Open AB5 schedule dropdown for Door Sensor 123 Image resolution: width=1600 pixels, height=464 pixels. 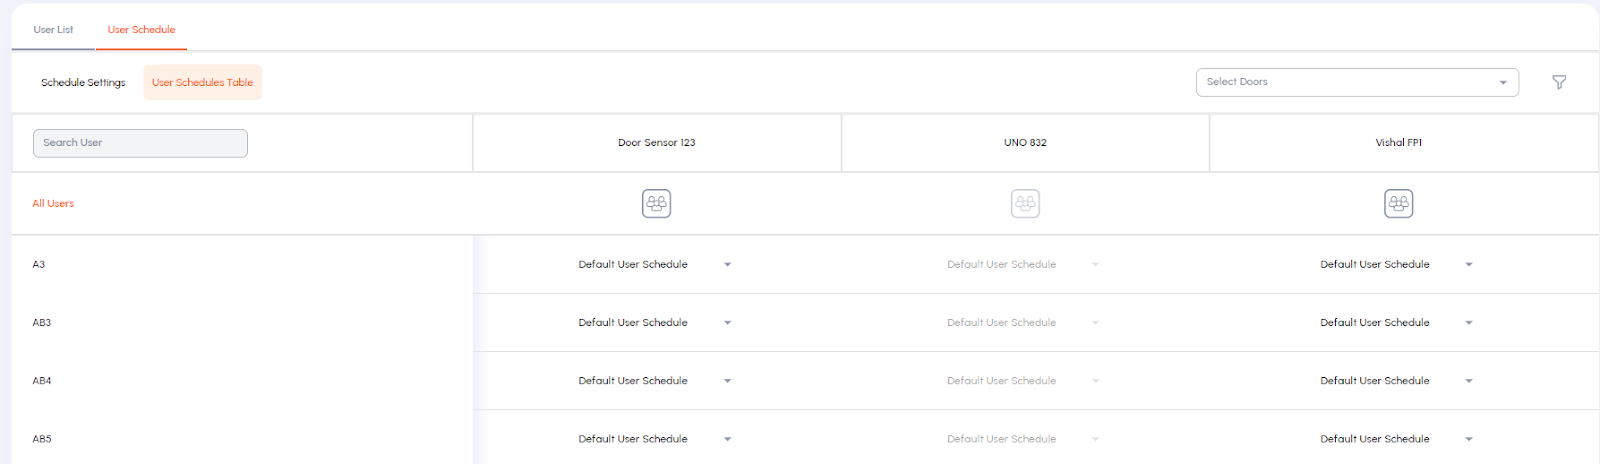click(655, 439)
